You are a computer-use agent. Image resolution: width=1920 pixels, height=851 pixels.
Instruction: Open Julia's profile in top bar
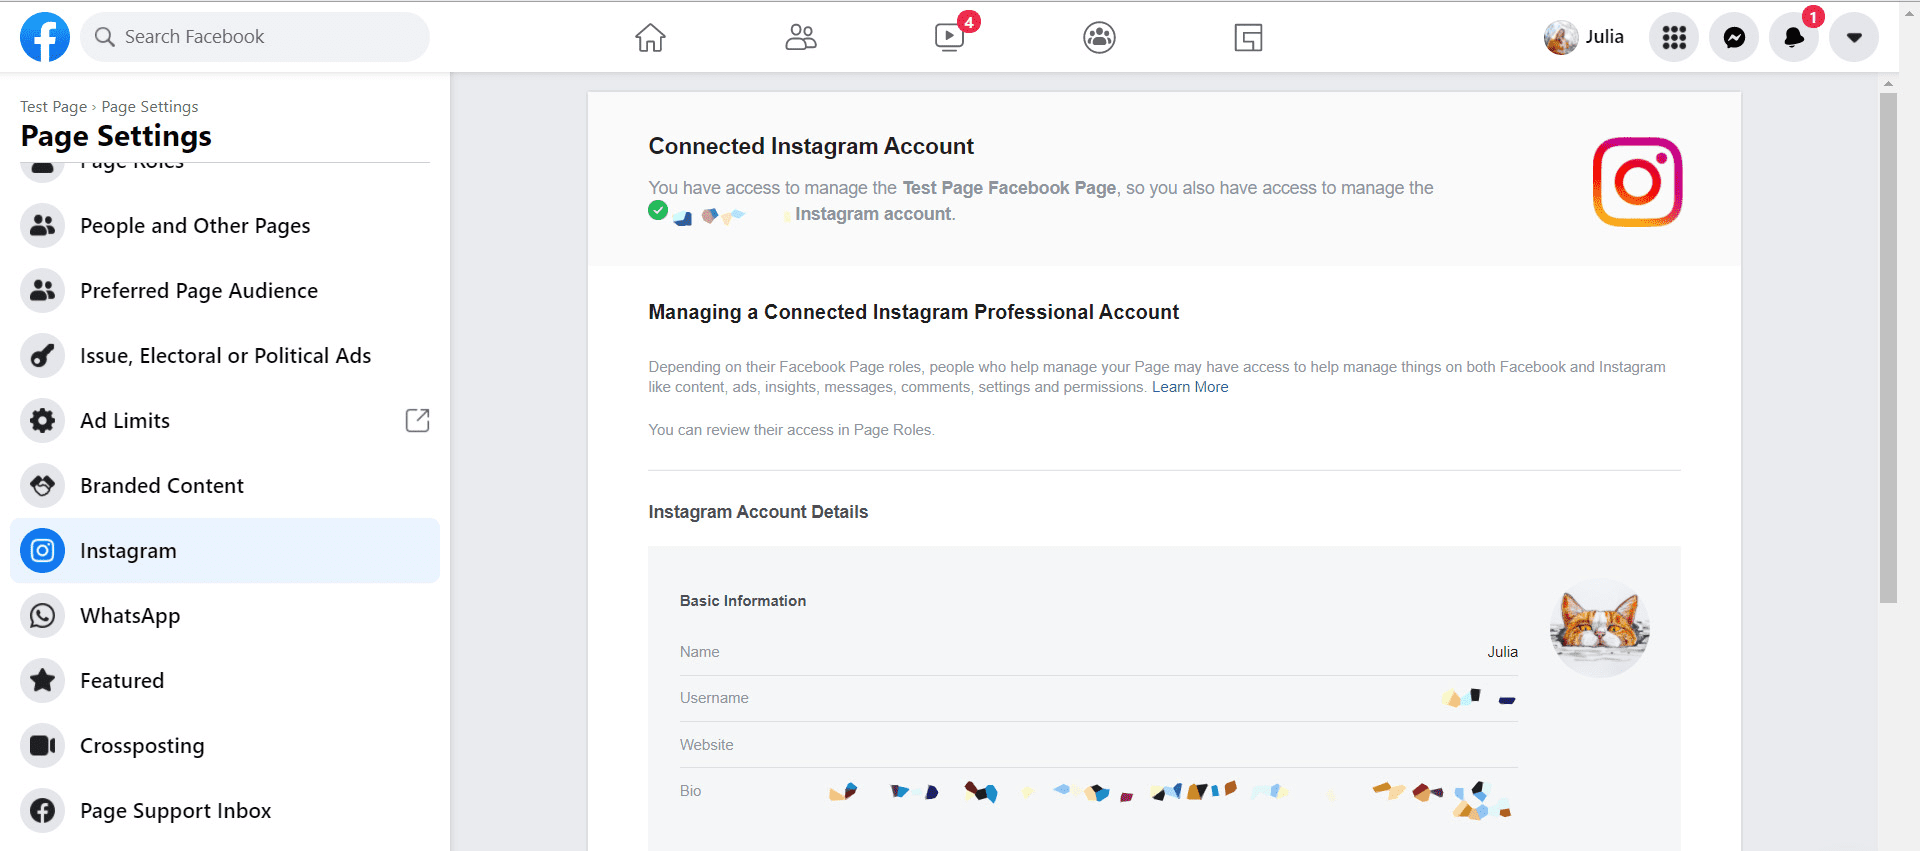pyautogui.click(x=1584, y=37)
